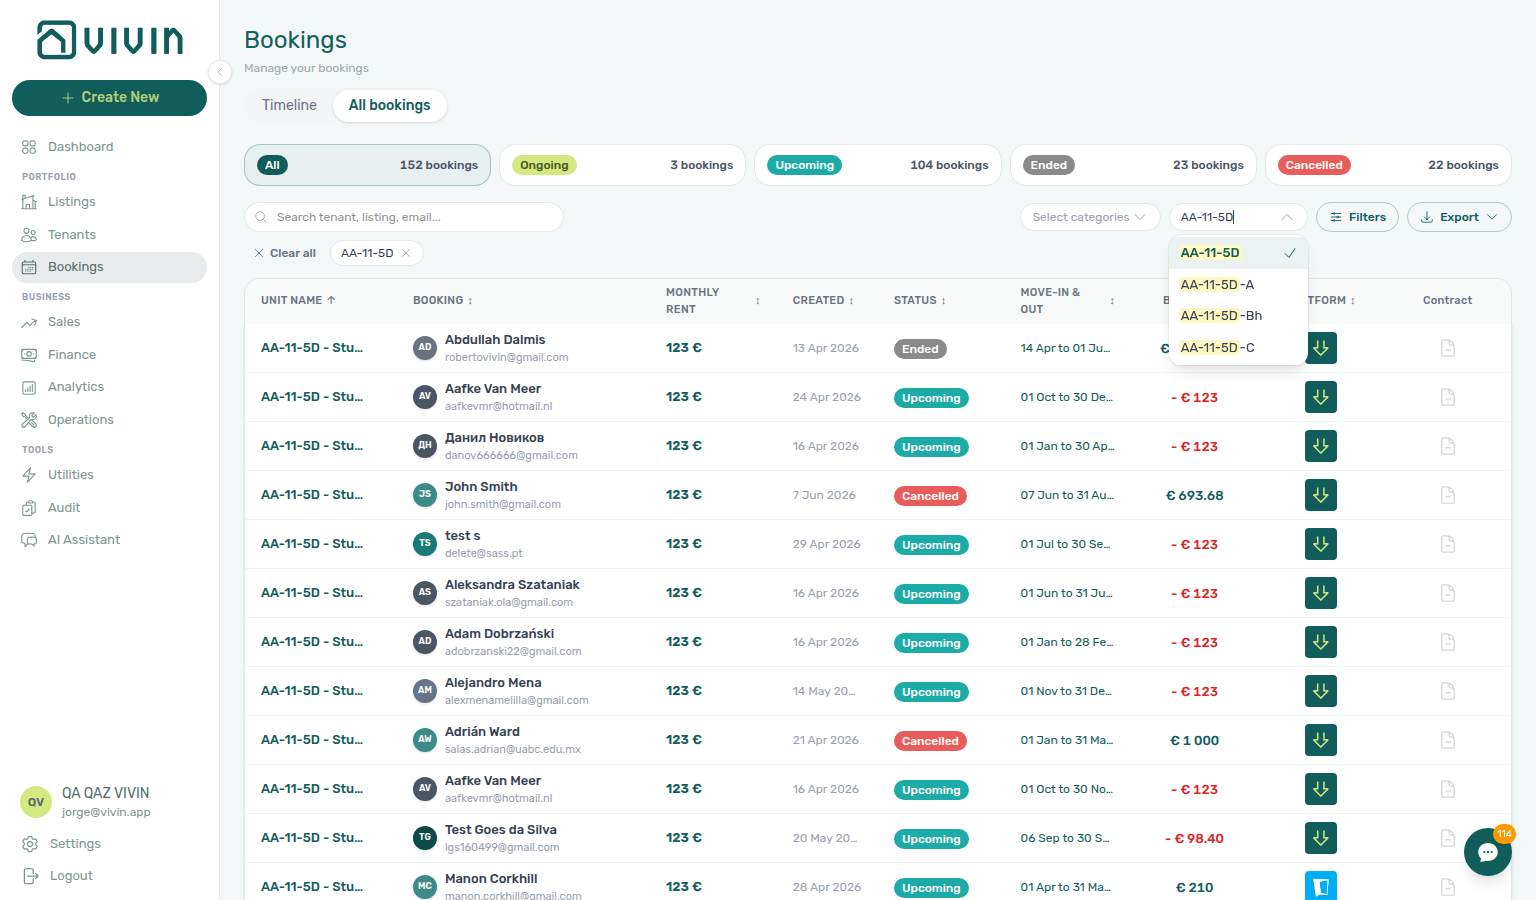Switch to Timeline tab
1536x900 pixels.
click(289, 105)
